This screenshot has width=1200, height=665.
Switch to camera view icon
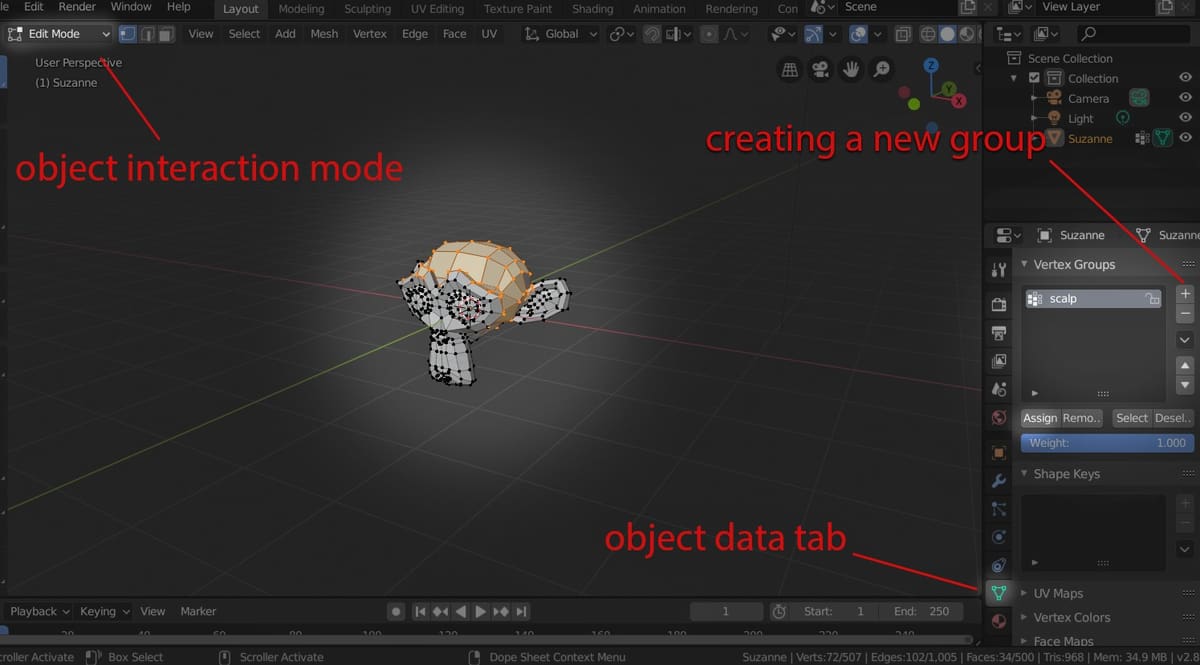pos(820,70)
